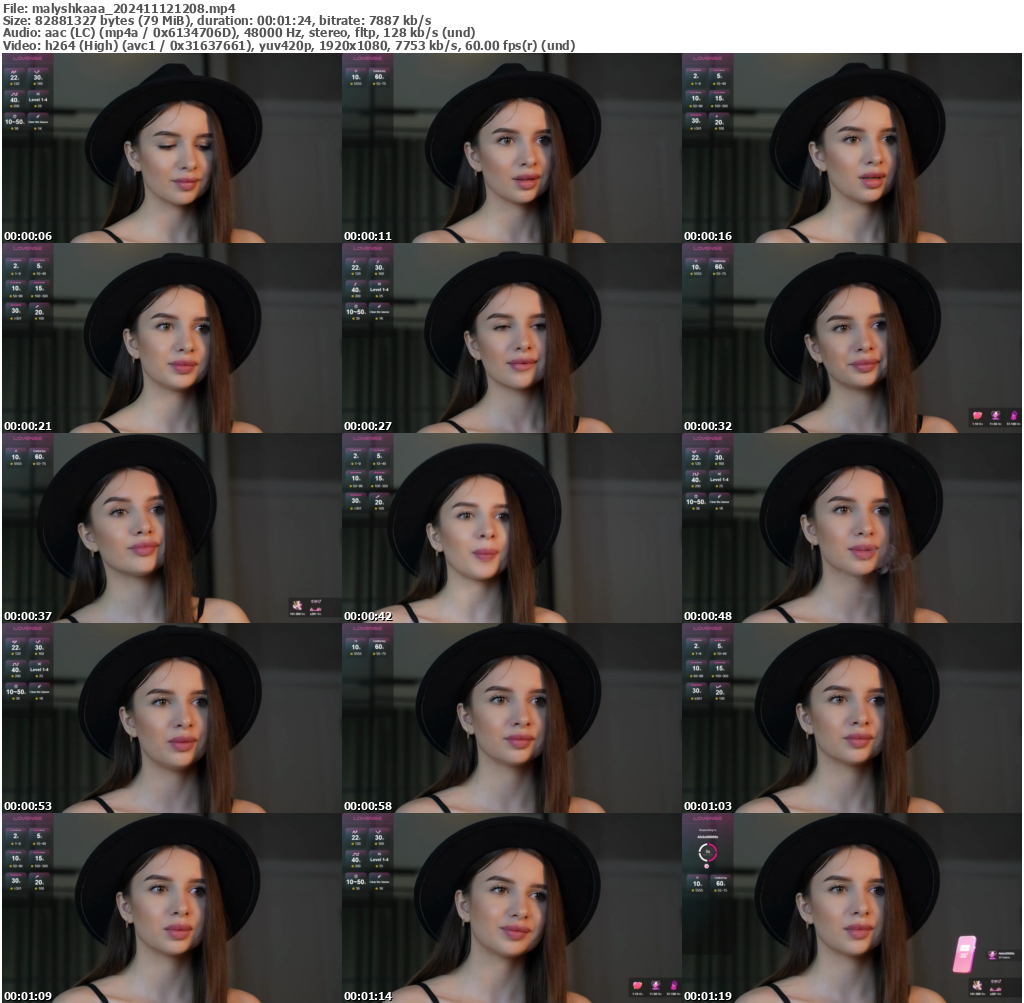Click the user tip notification in the 00:01:19 frame

tap(1000, 956)
